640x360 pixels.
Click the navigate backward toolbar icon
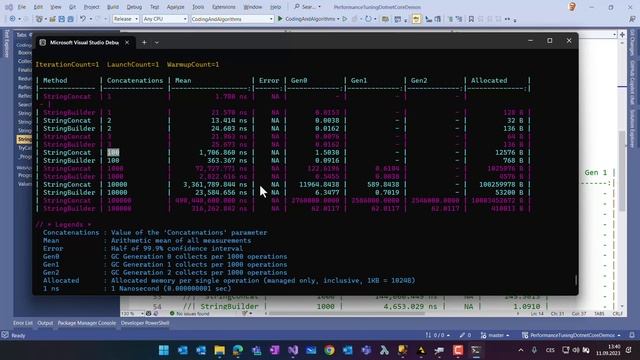tap(12, 19)
